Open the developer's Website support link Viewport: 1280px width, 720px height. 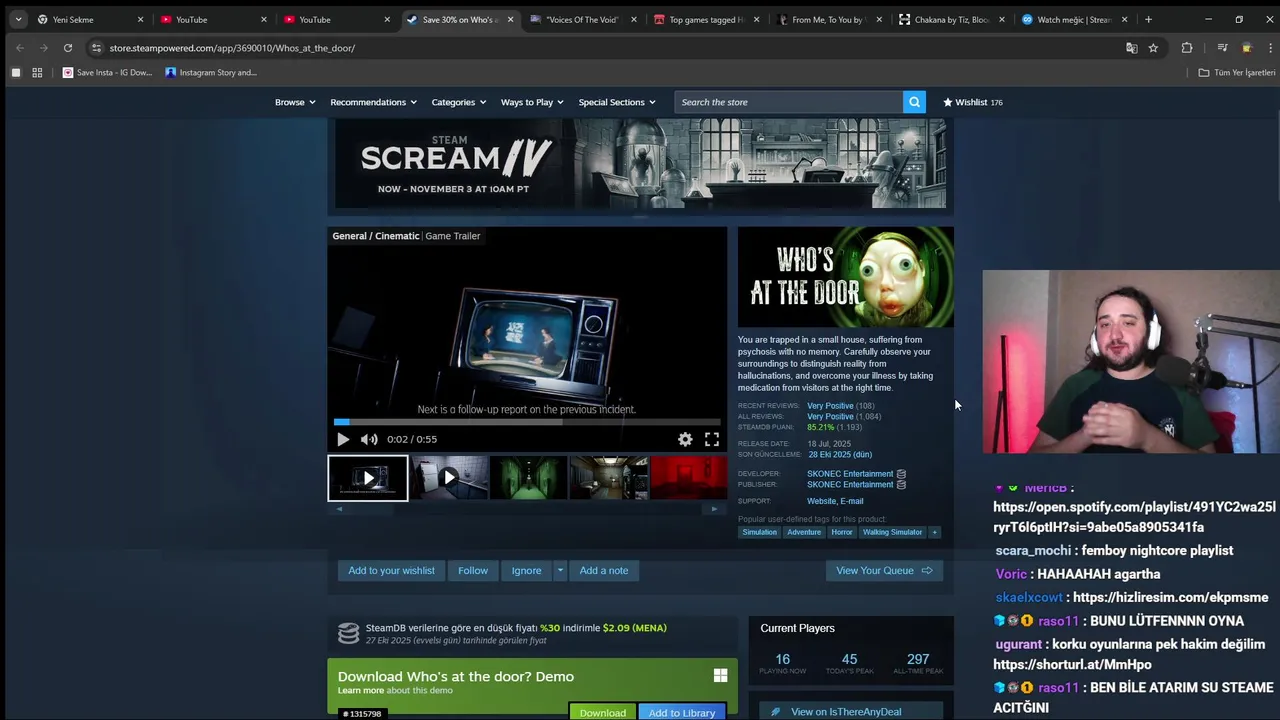[x=821, y=501]
